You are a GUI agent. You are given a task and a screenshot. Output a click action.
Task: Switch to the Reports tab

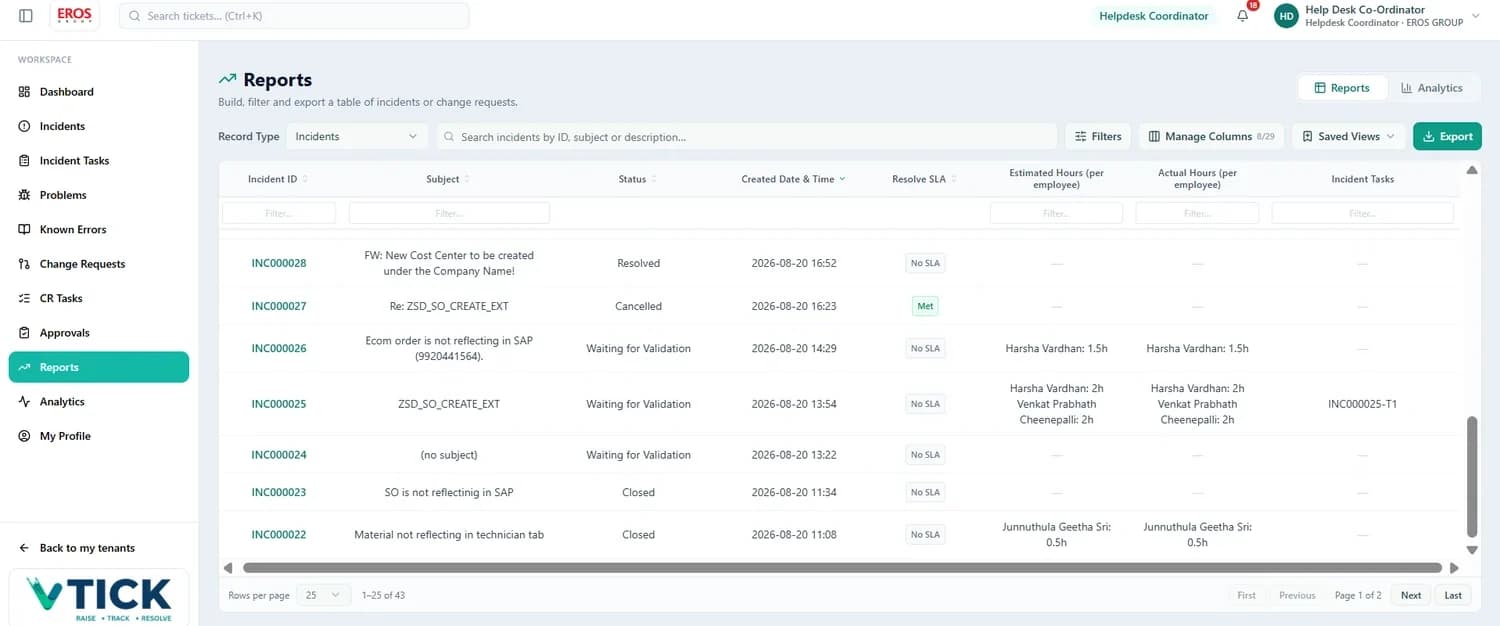[1342, 88]
